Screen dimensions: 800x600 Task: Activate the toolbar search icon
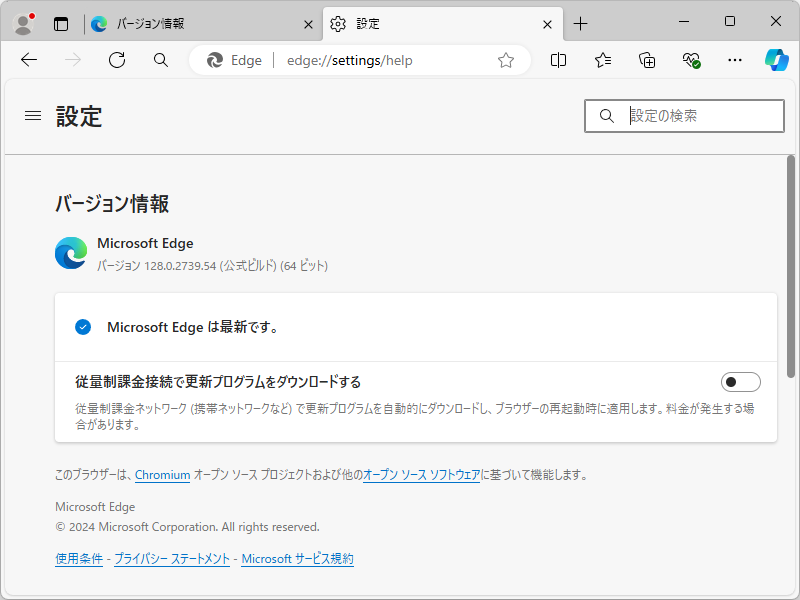tap(160, 60)
